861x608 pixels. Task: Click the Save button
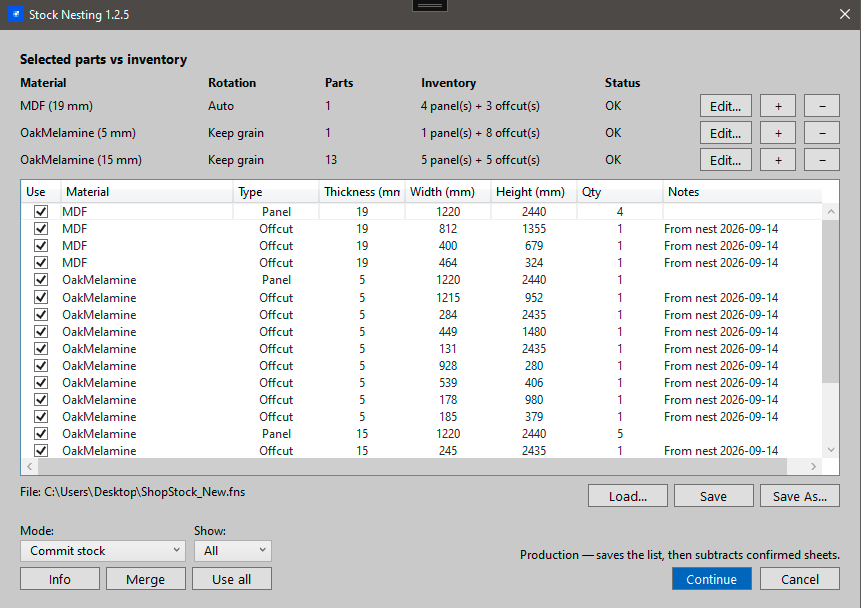coord(713,496)
